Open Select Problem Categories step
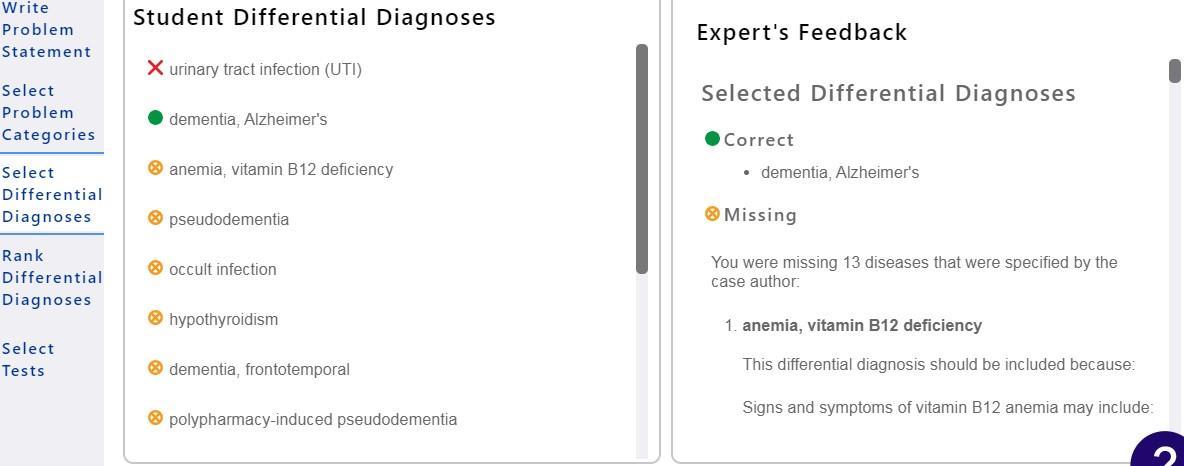The image size is (1184, 466). pos(48,112)
